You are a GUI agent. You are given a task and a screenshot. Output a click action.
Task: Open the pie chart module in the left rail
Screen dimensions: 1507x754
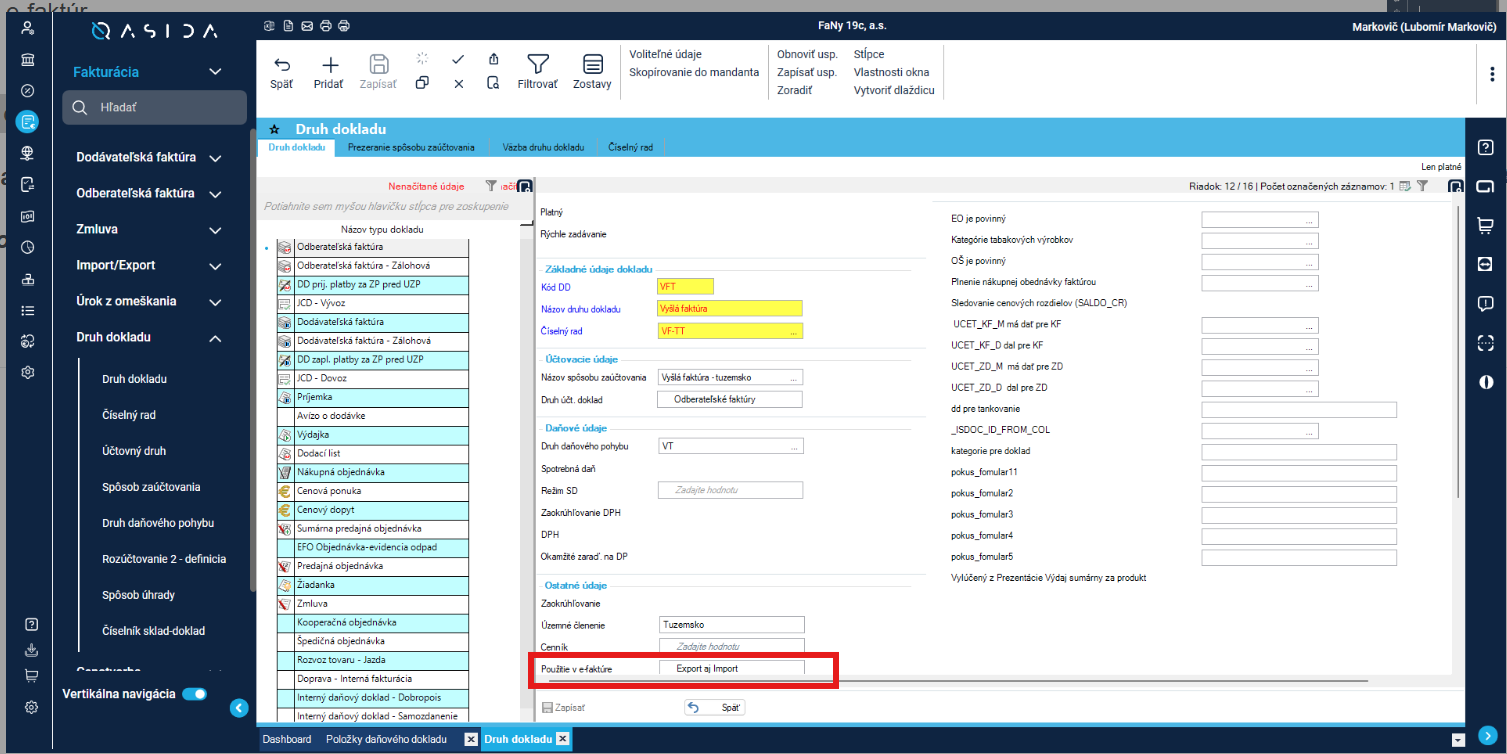tap(28, 247)
